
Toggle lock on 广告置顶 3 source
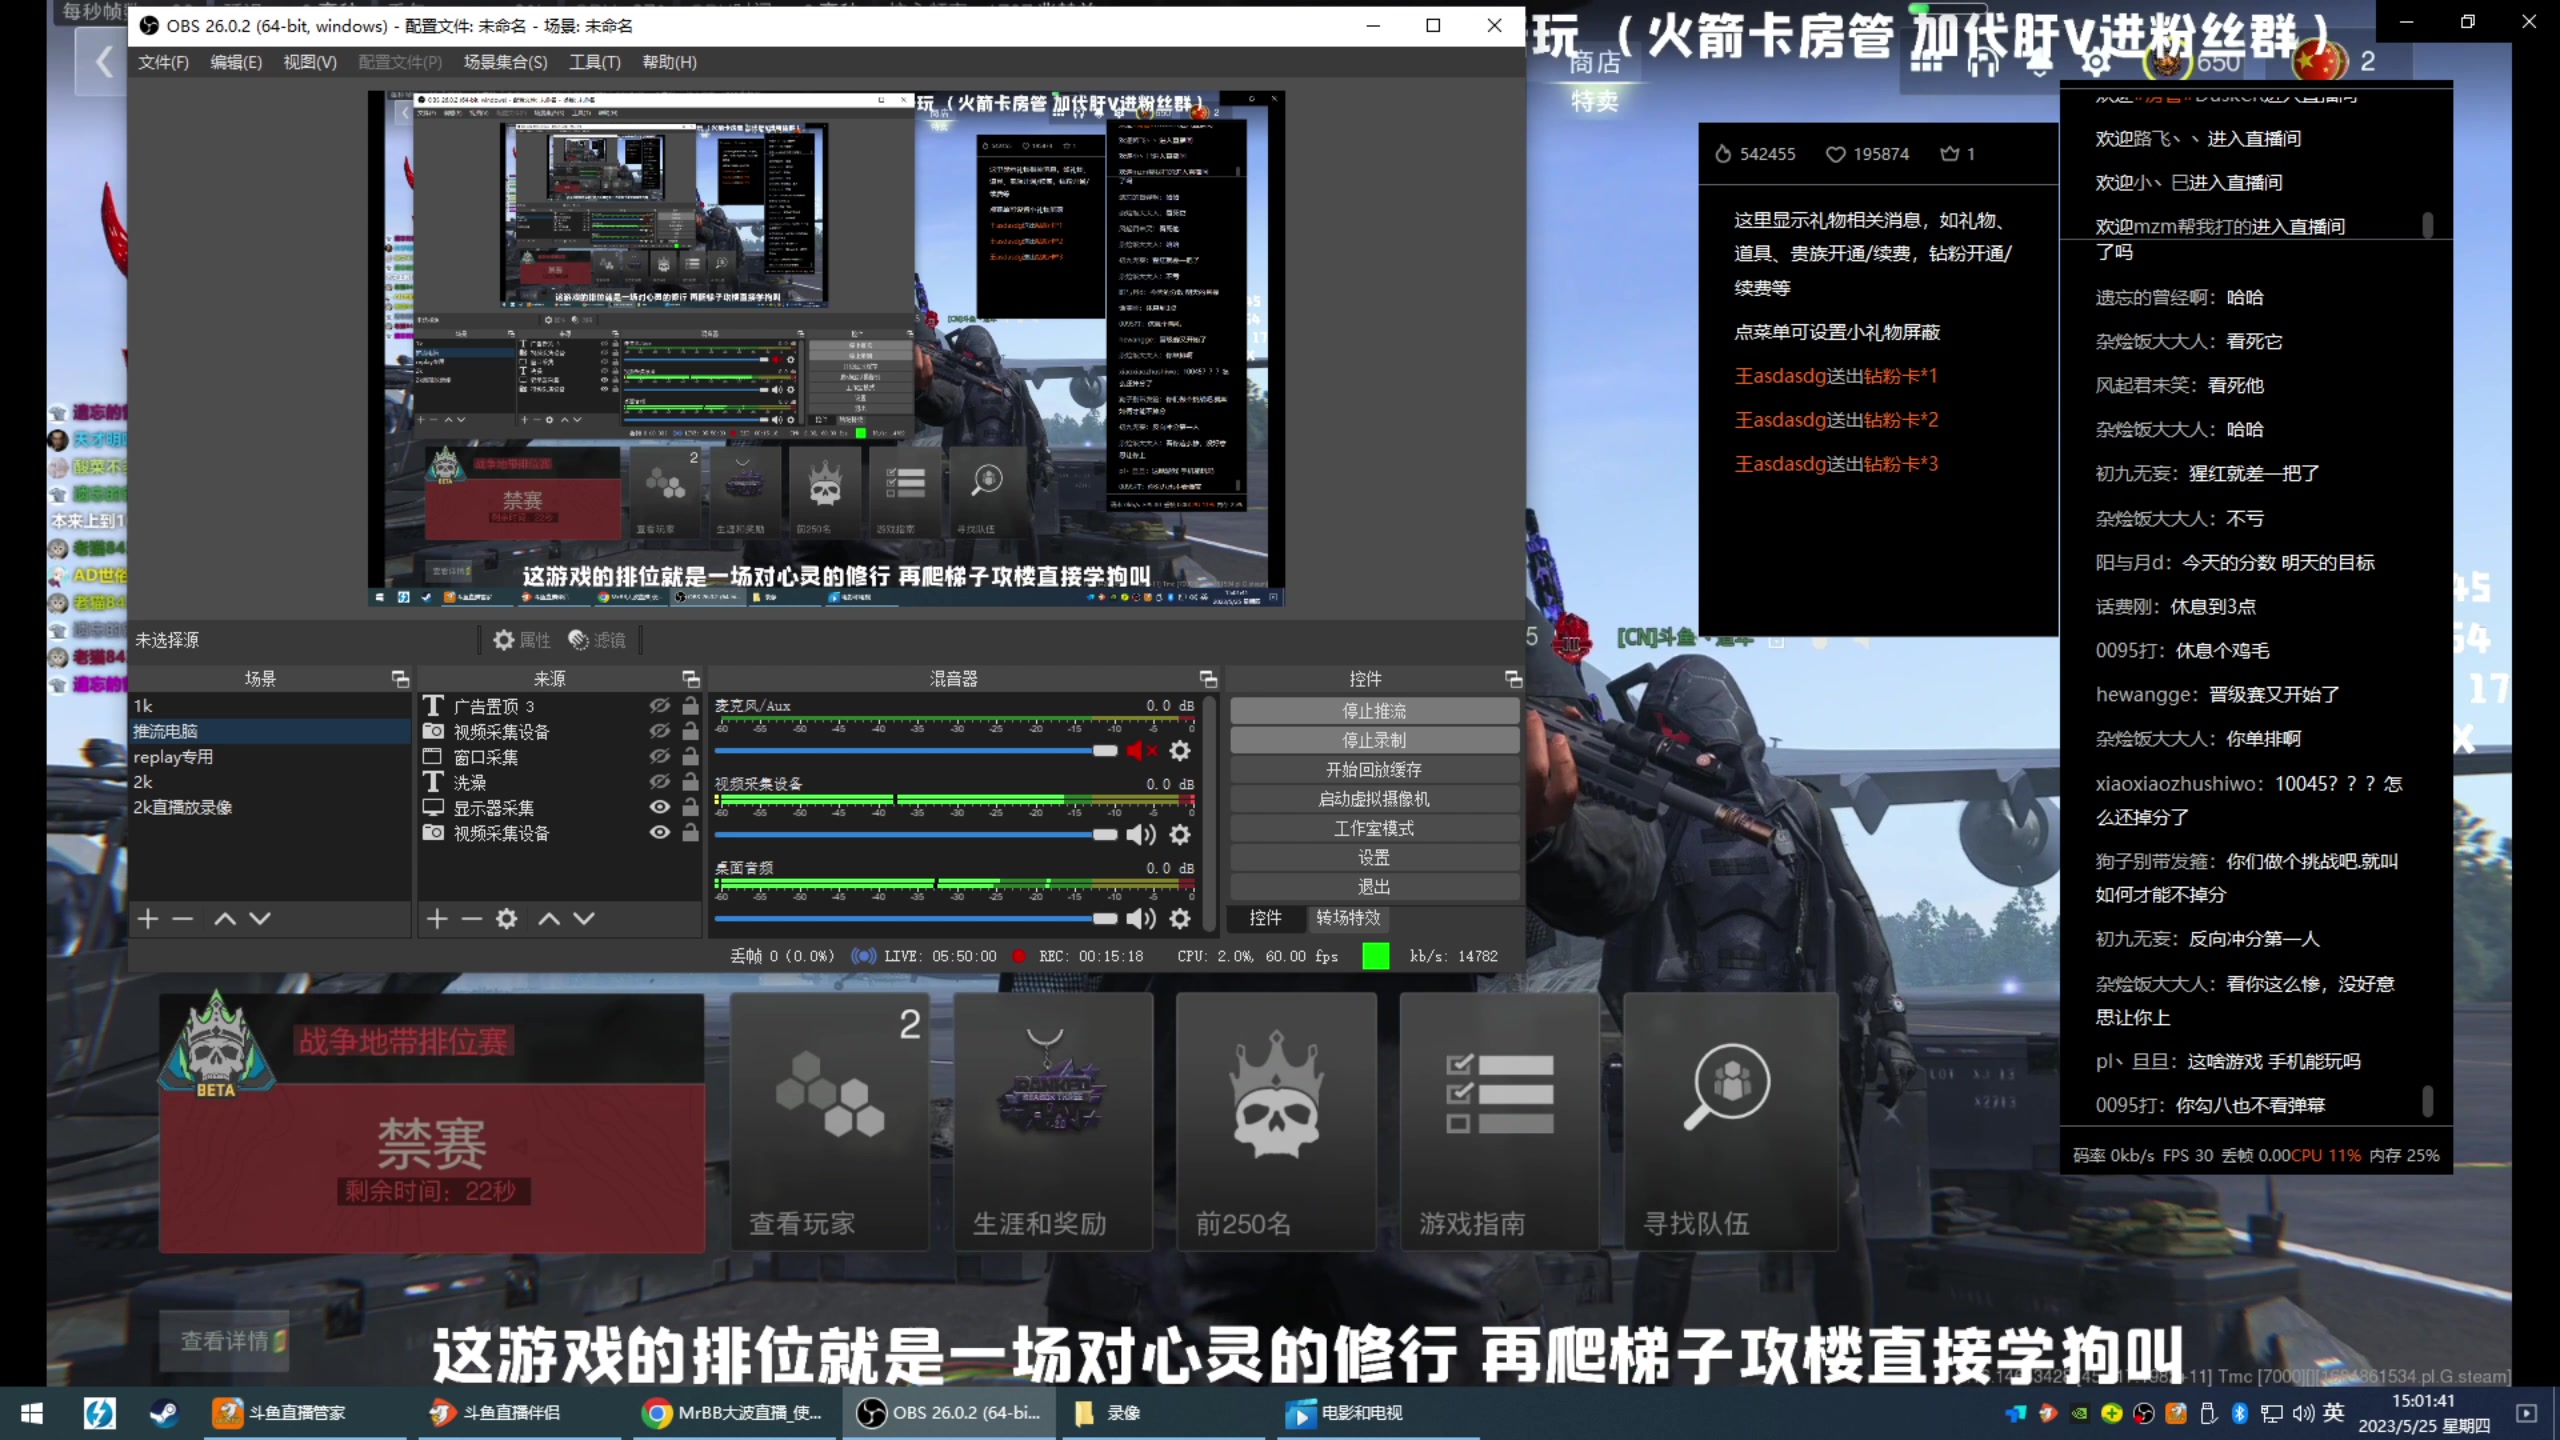coord(690,706)
